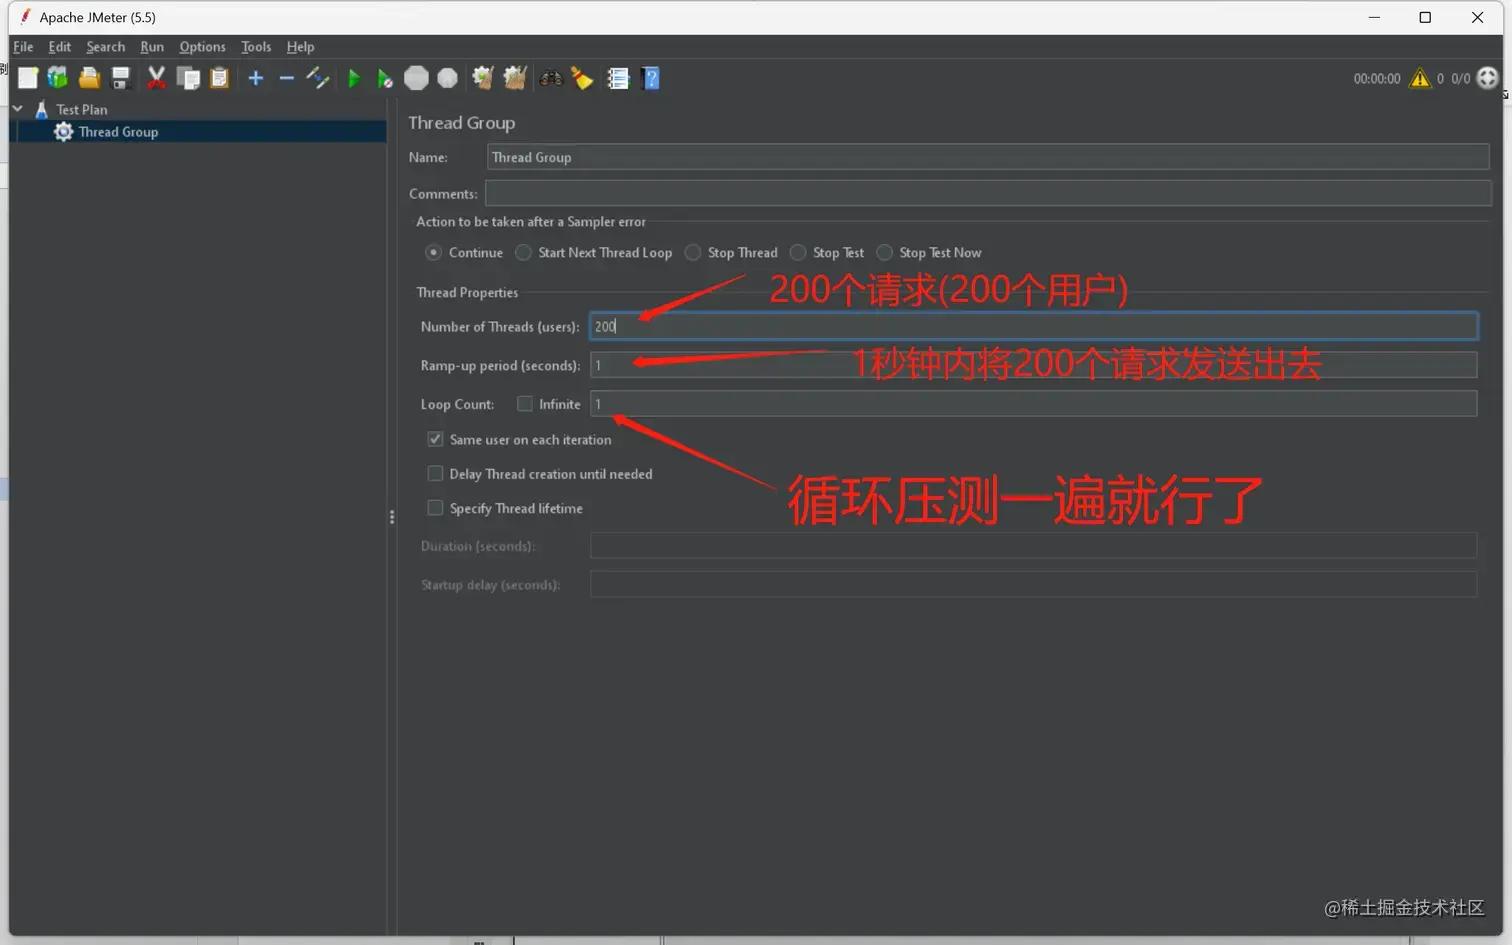Image resolution: width=1512 pixels, height=945 pixels.
Task: Click the Shutdown test icon
Action: point(448,78)
